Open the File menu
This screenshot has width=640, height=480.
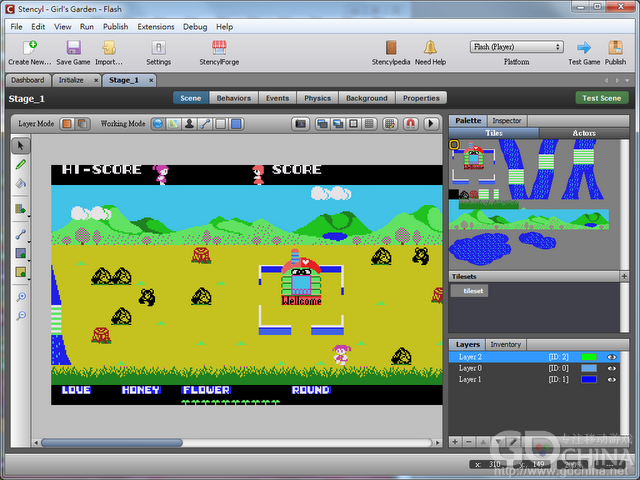click(x=16, y=27)
